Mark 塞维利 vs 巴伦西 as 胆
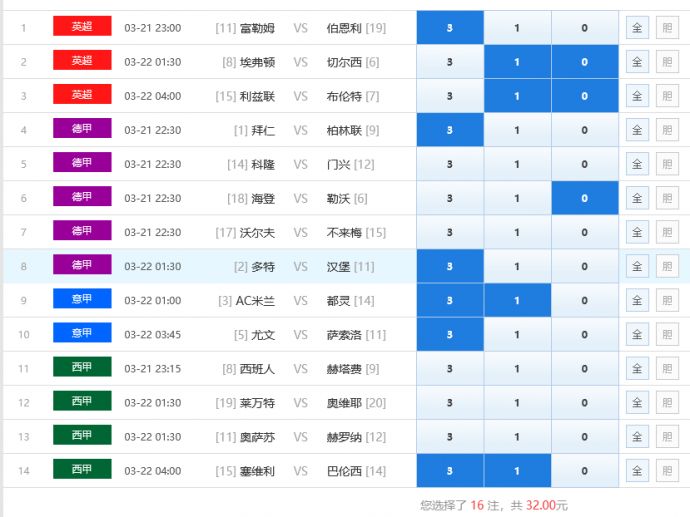The width and height of the screenshot is (690, 517). (667, 471)
